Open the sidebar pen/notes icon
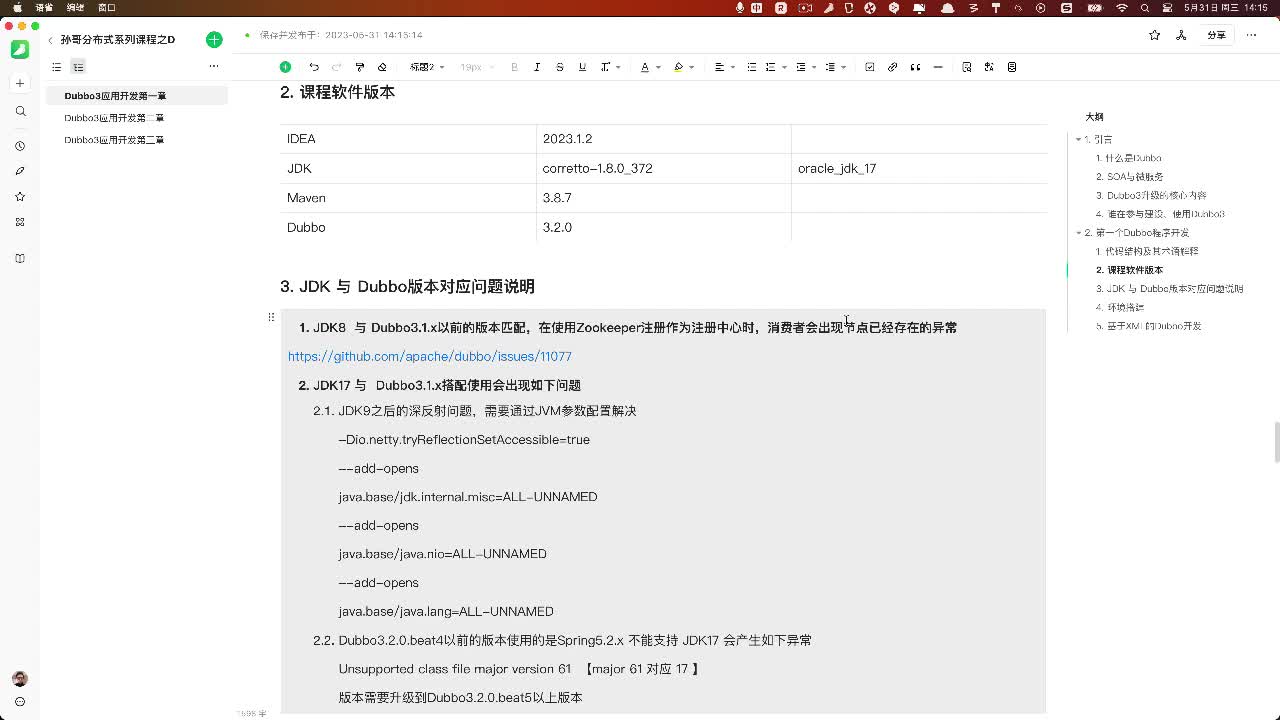This screenshot has width=1280, height=720. click(20, 171)
